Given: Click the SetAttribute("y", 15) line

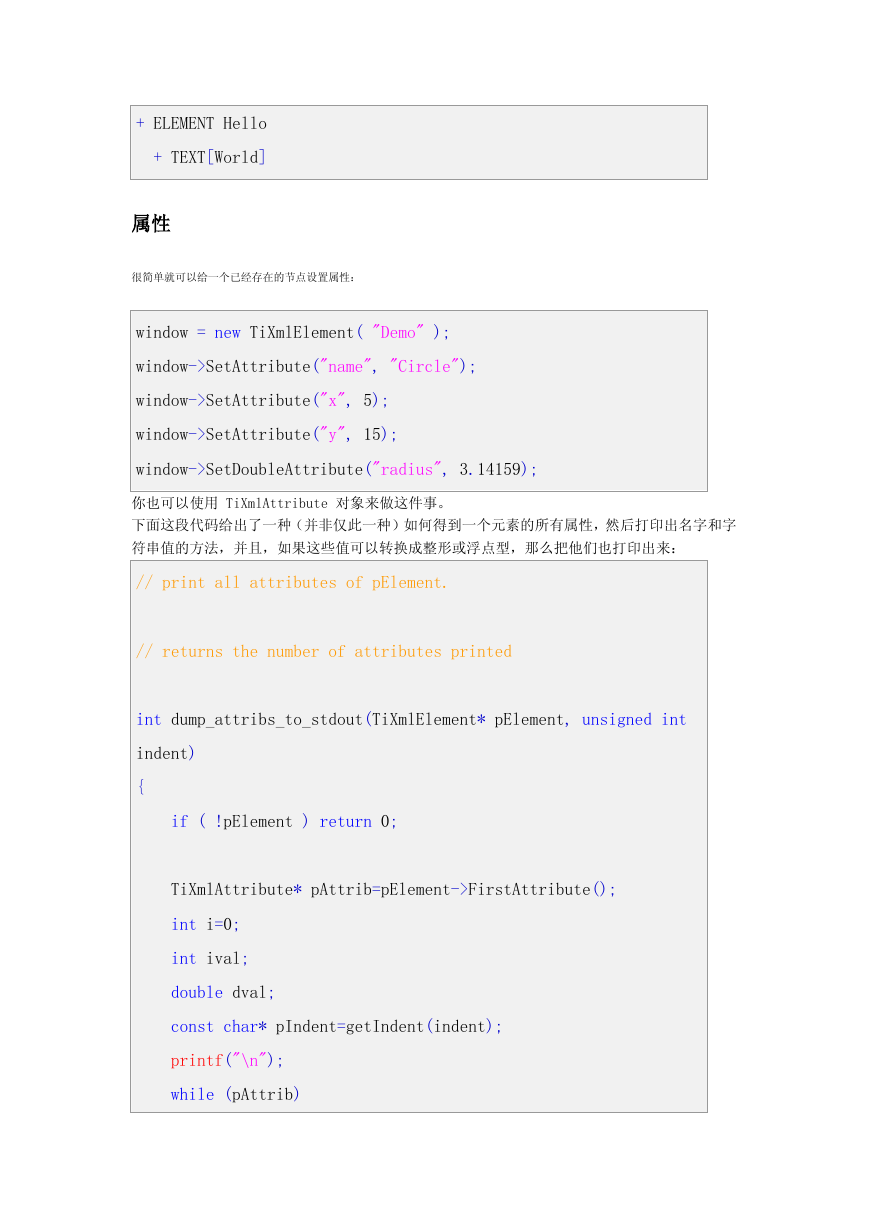Looking at the screenshot, I should click(267, 435).
